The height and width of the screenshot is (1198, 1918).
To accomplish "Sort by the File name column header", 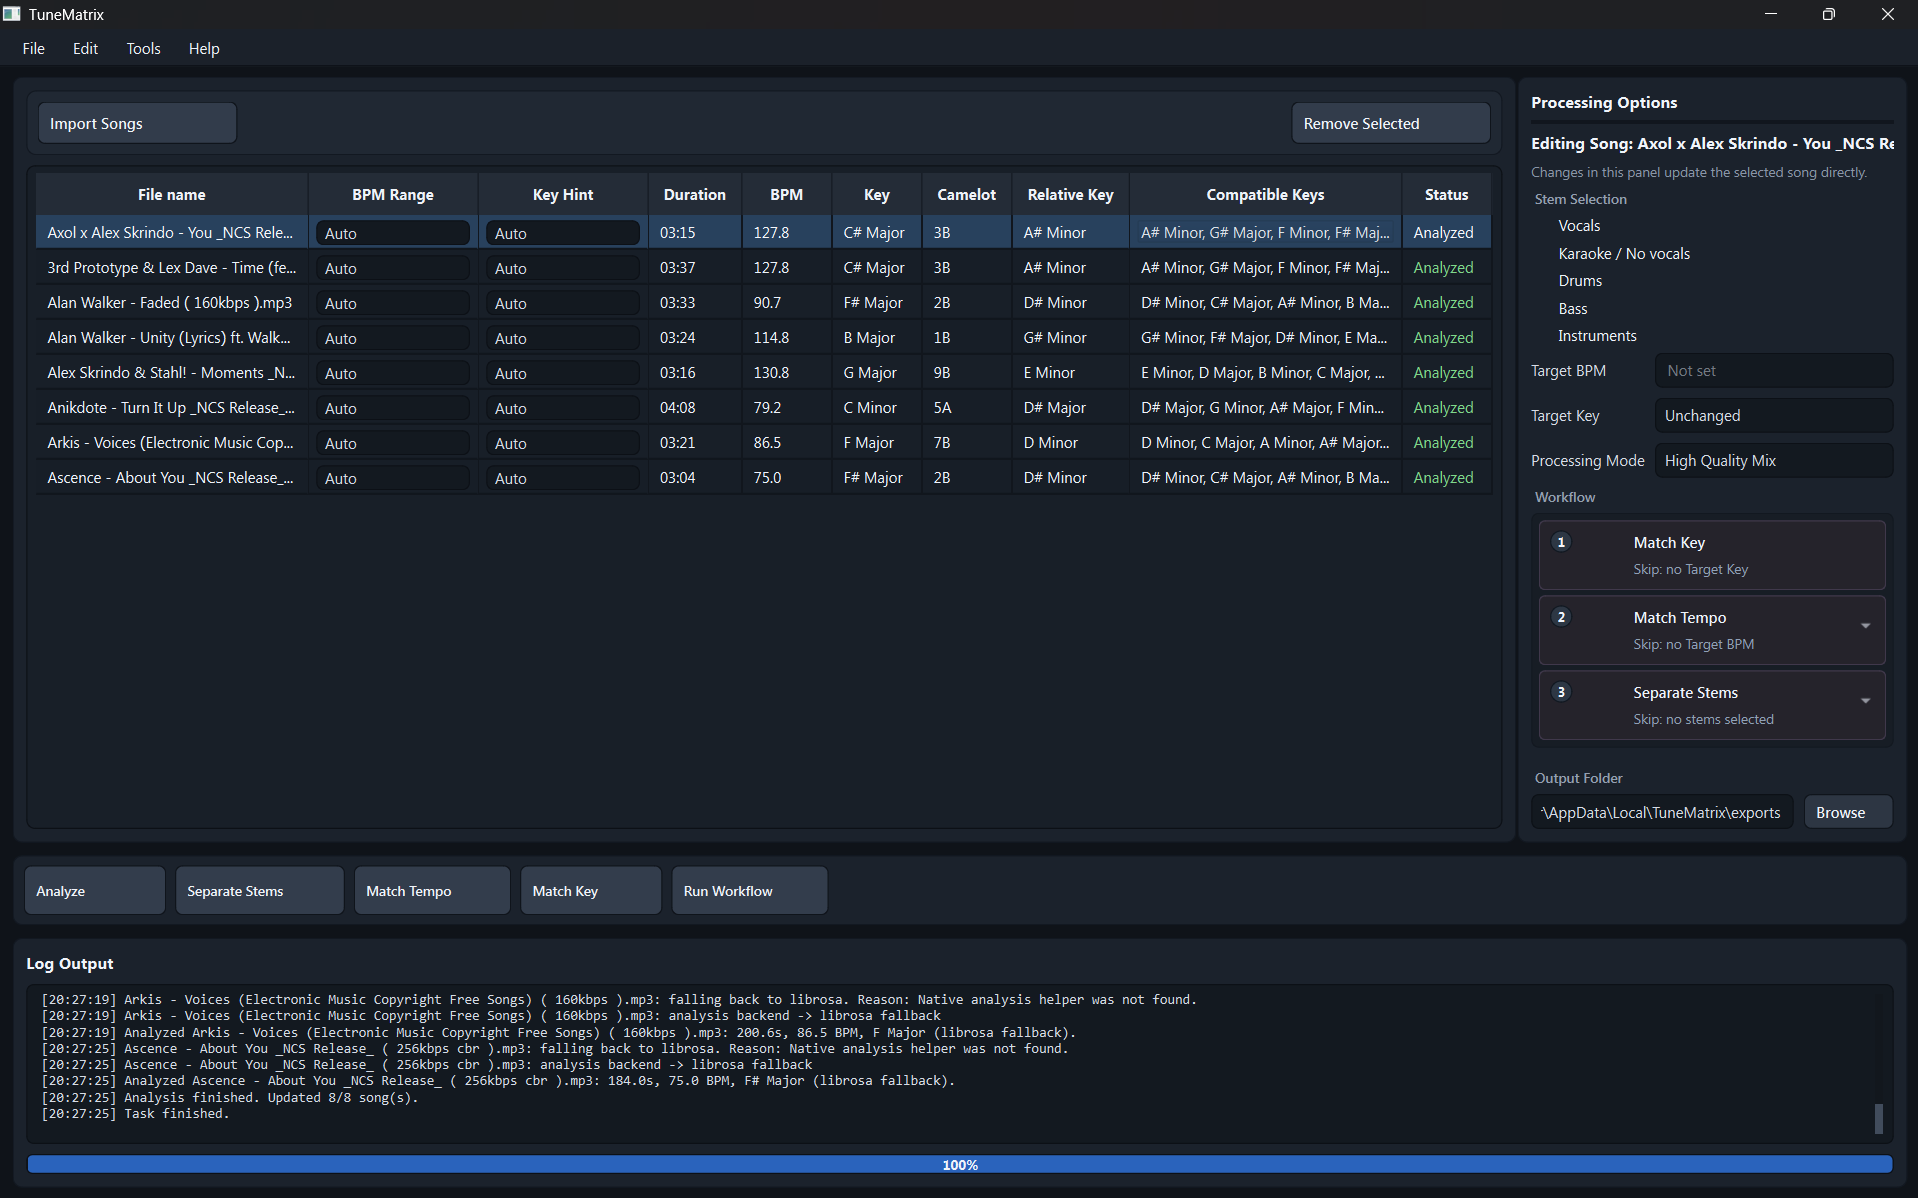I will 172,194.
